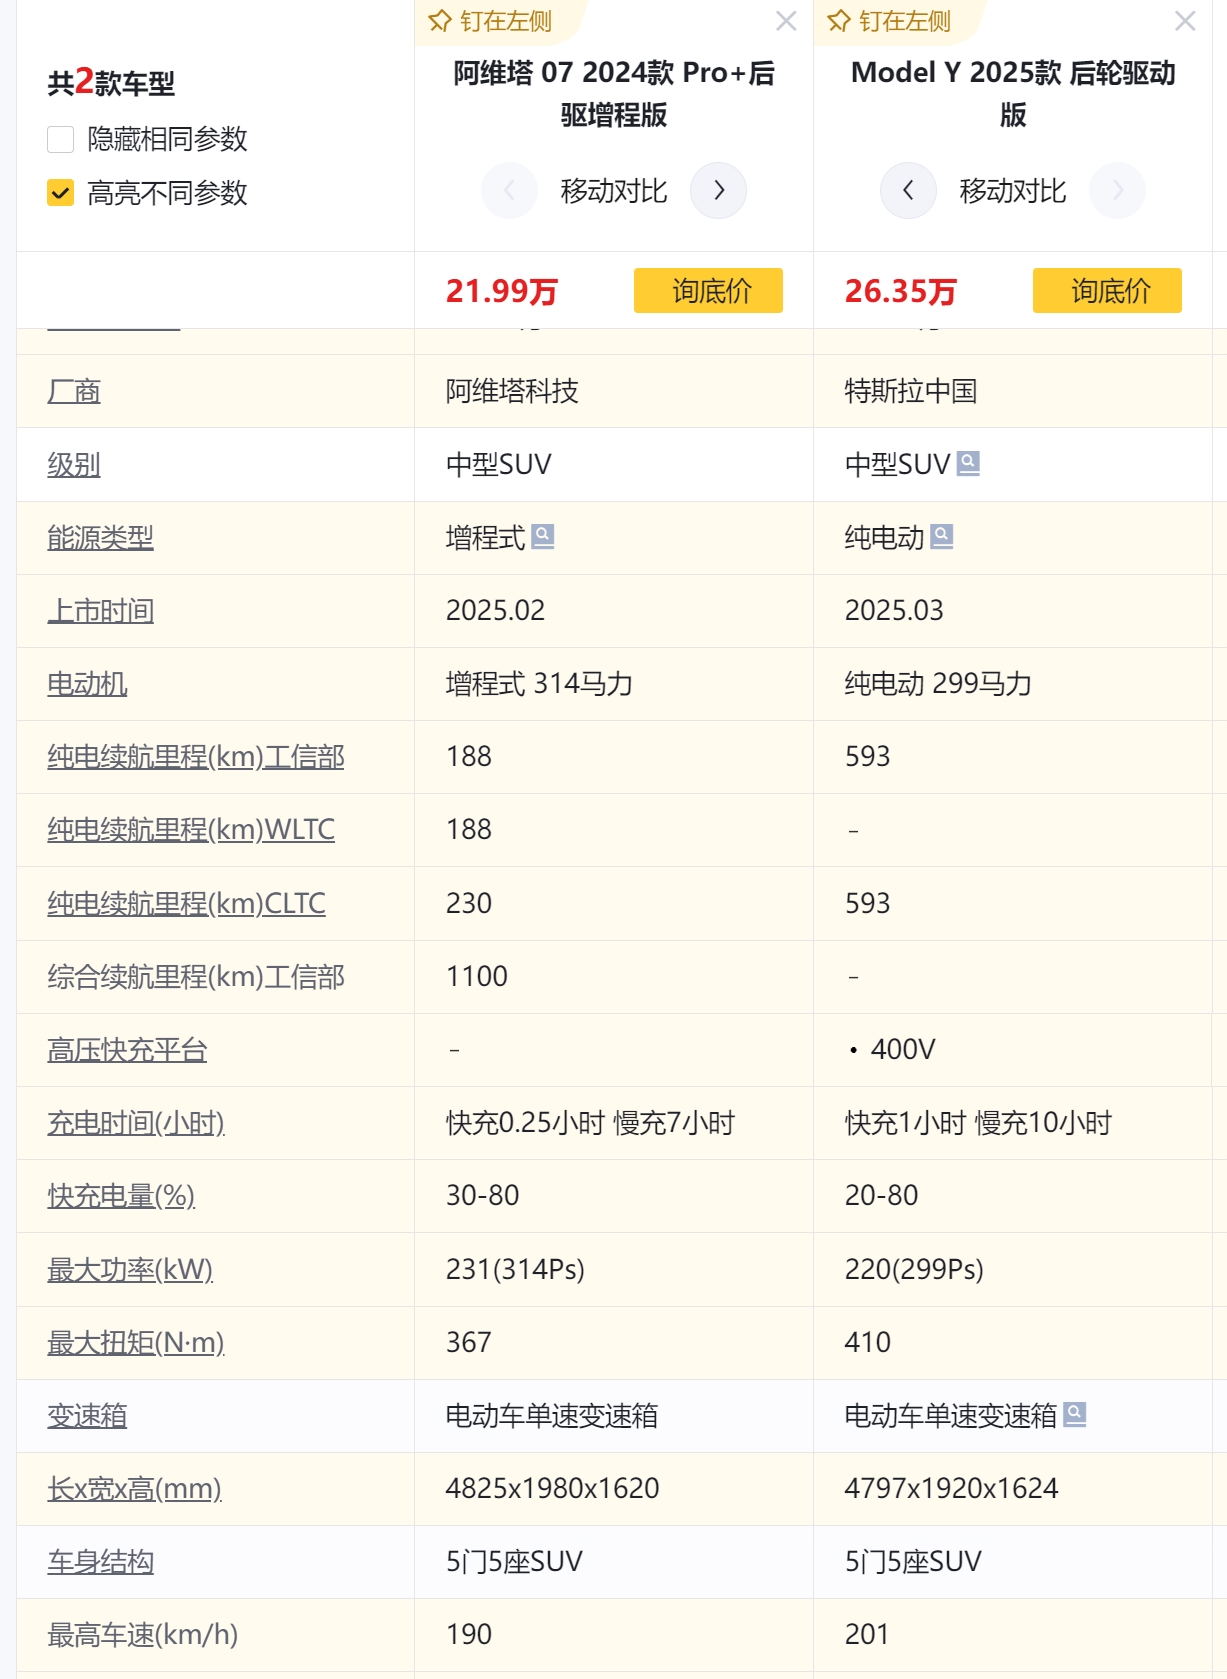Open the 最大扭矩(N·m) parameter link
Viewport: 1227px width, 1679px height.
[136, 1342]
